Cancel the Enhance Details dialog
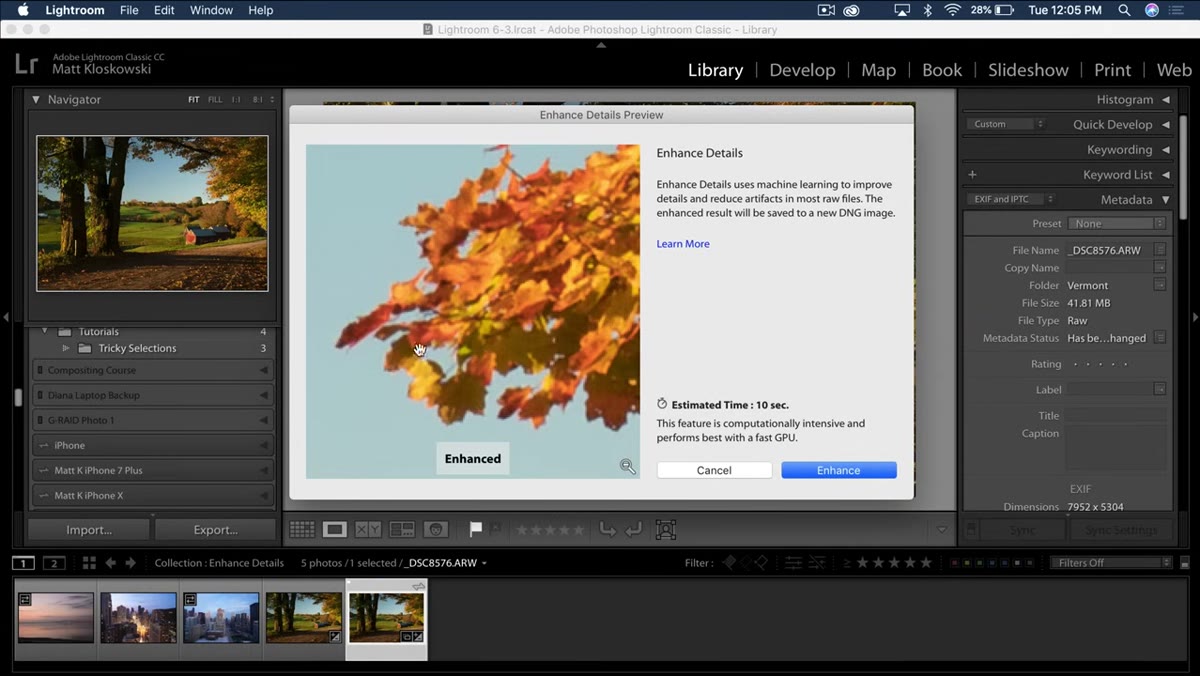 point(714,470)
